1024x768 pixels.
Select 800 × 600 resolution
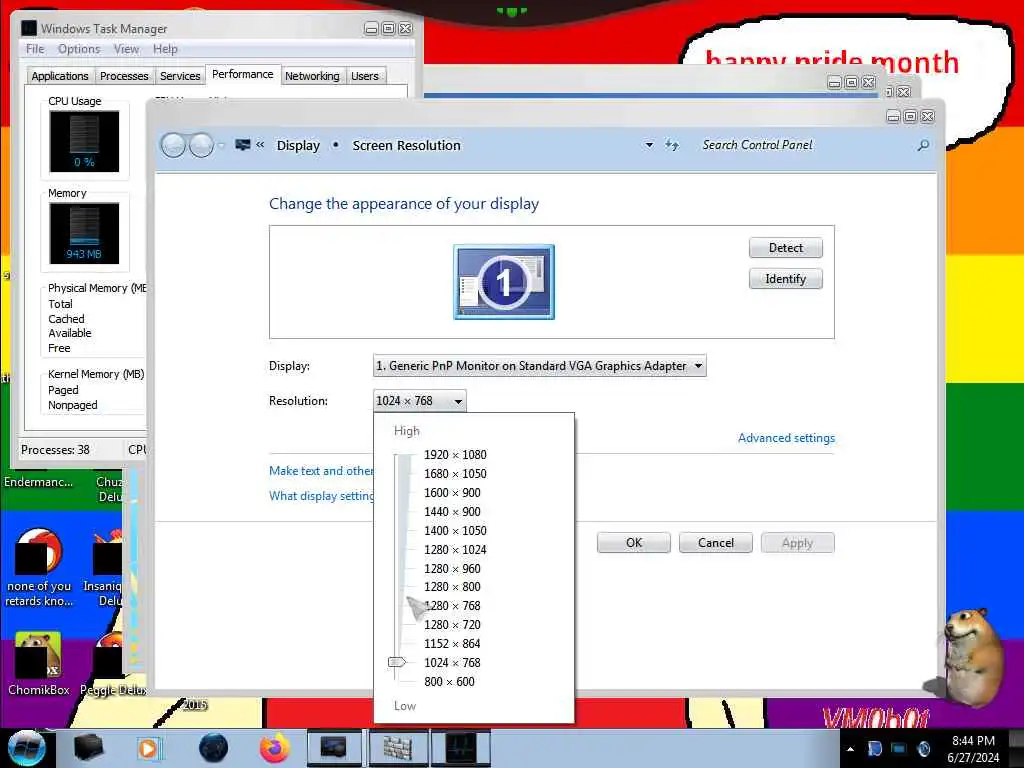click(449, 681)
